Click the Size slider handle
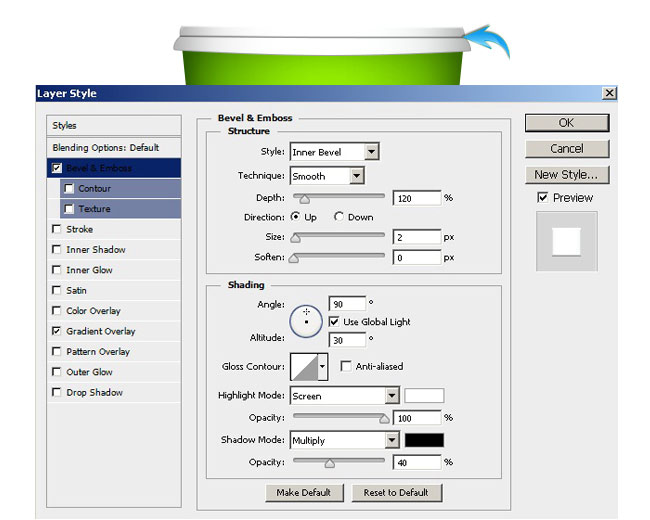 click(295, 238)
